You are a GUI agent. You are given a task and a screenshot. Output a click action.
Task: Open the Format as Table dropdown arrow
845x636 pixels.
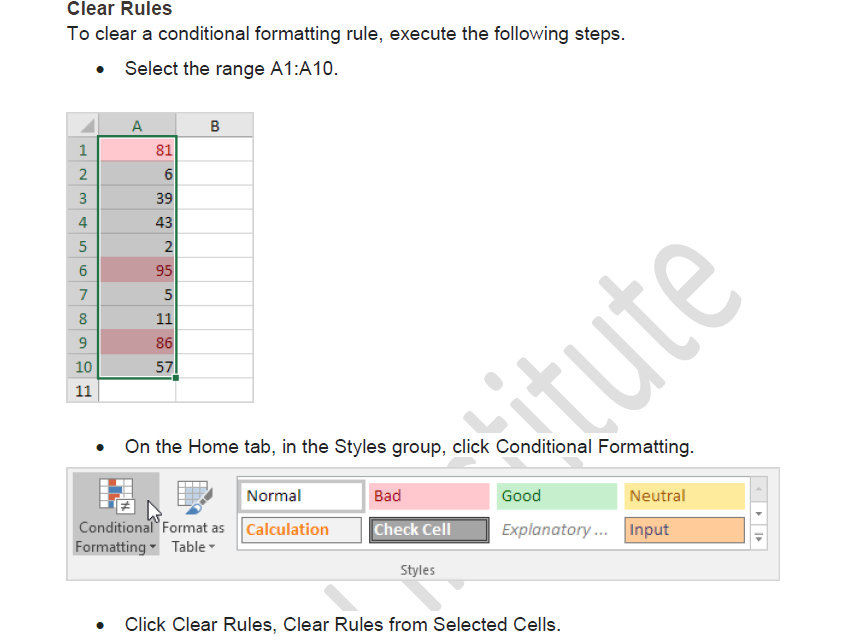point(212,548)
